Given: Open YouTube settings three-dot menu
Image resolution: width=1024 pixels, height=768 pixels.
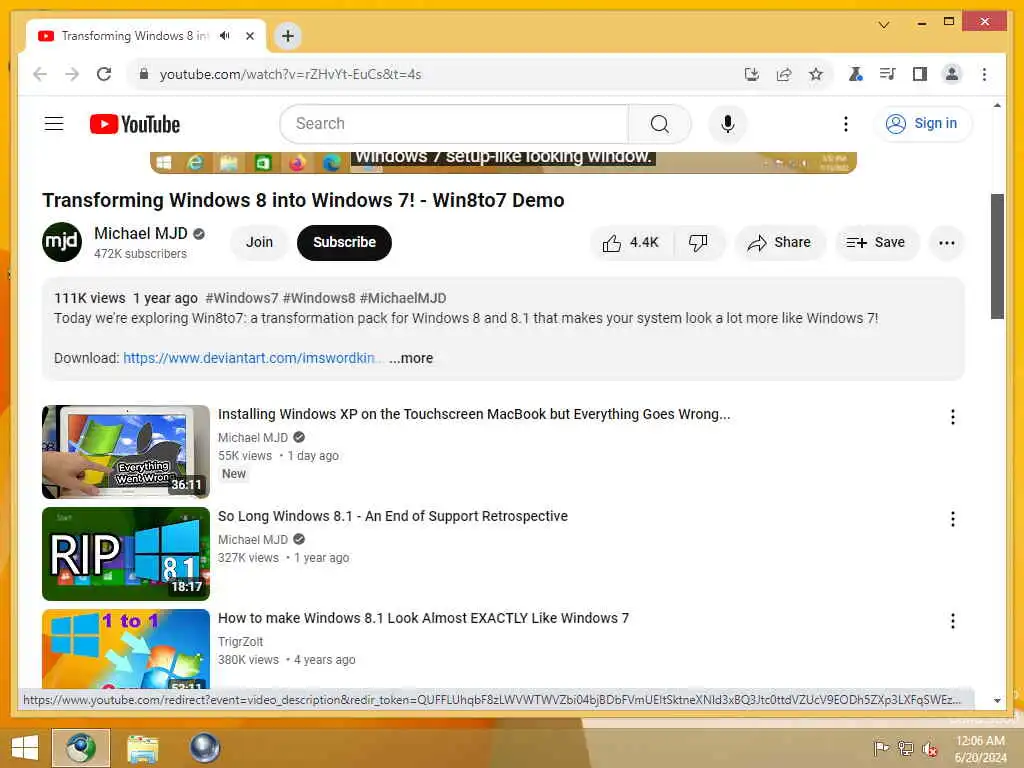Looking at the screenshot, I should coord(846,123).
